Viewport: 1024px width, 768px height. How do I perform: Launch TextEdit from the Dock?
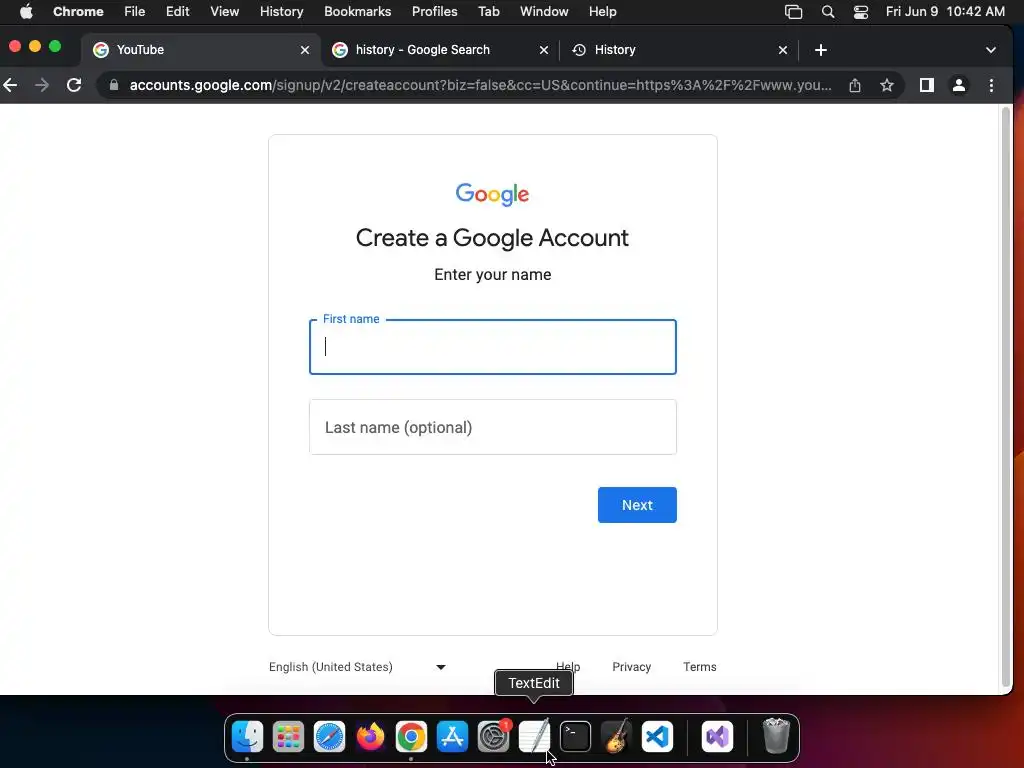tap(534, 737)
